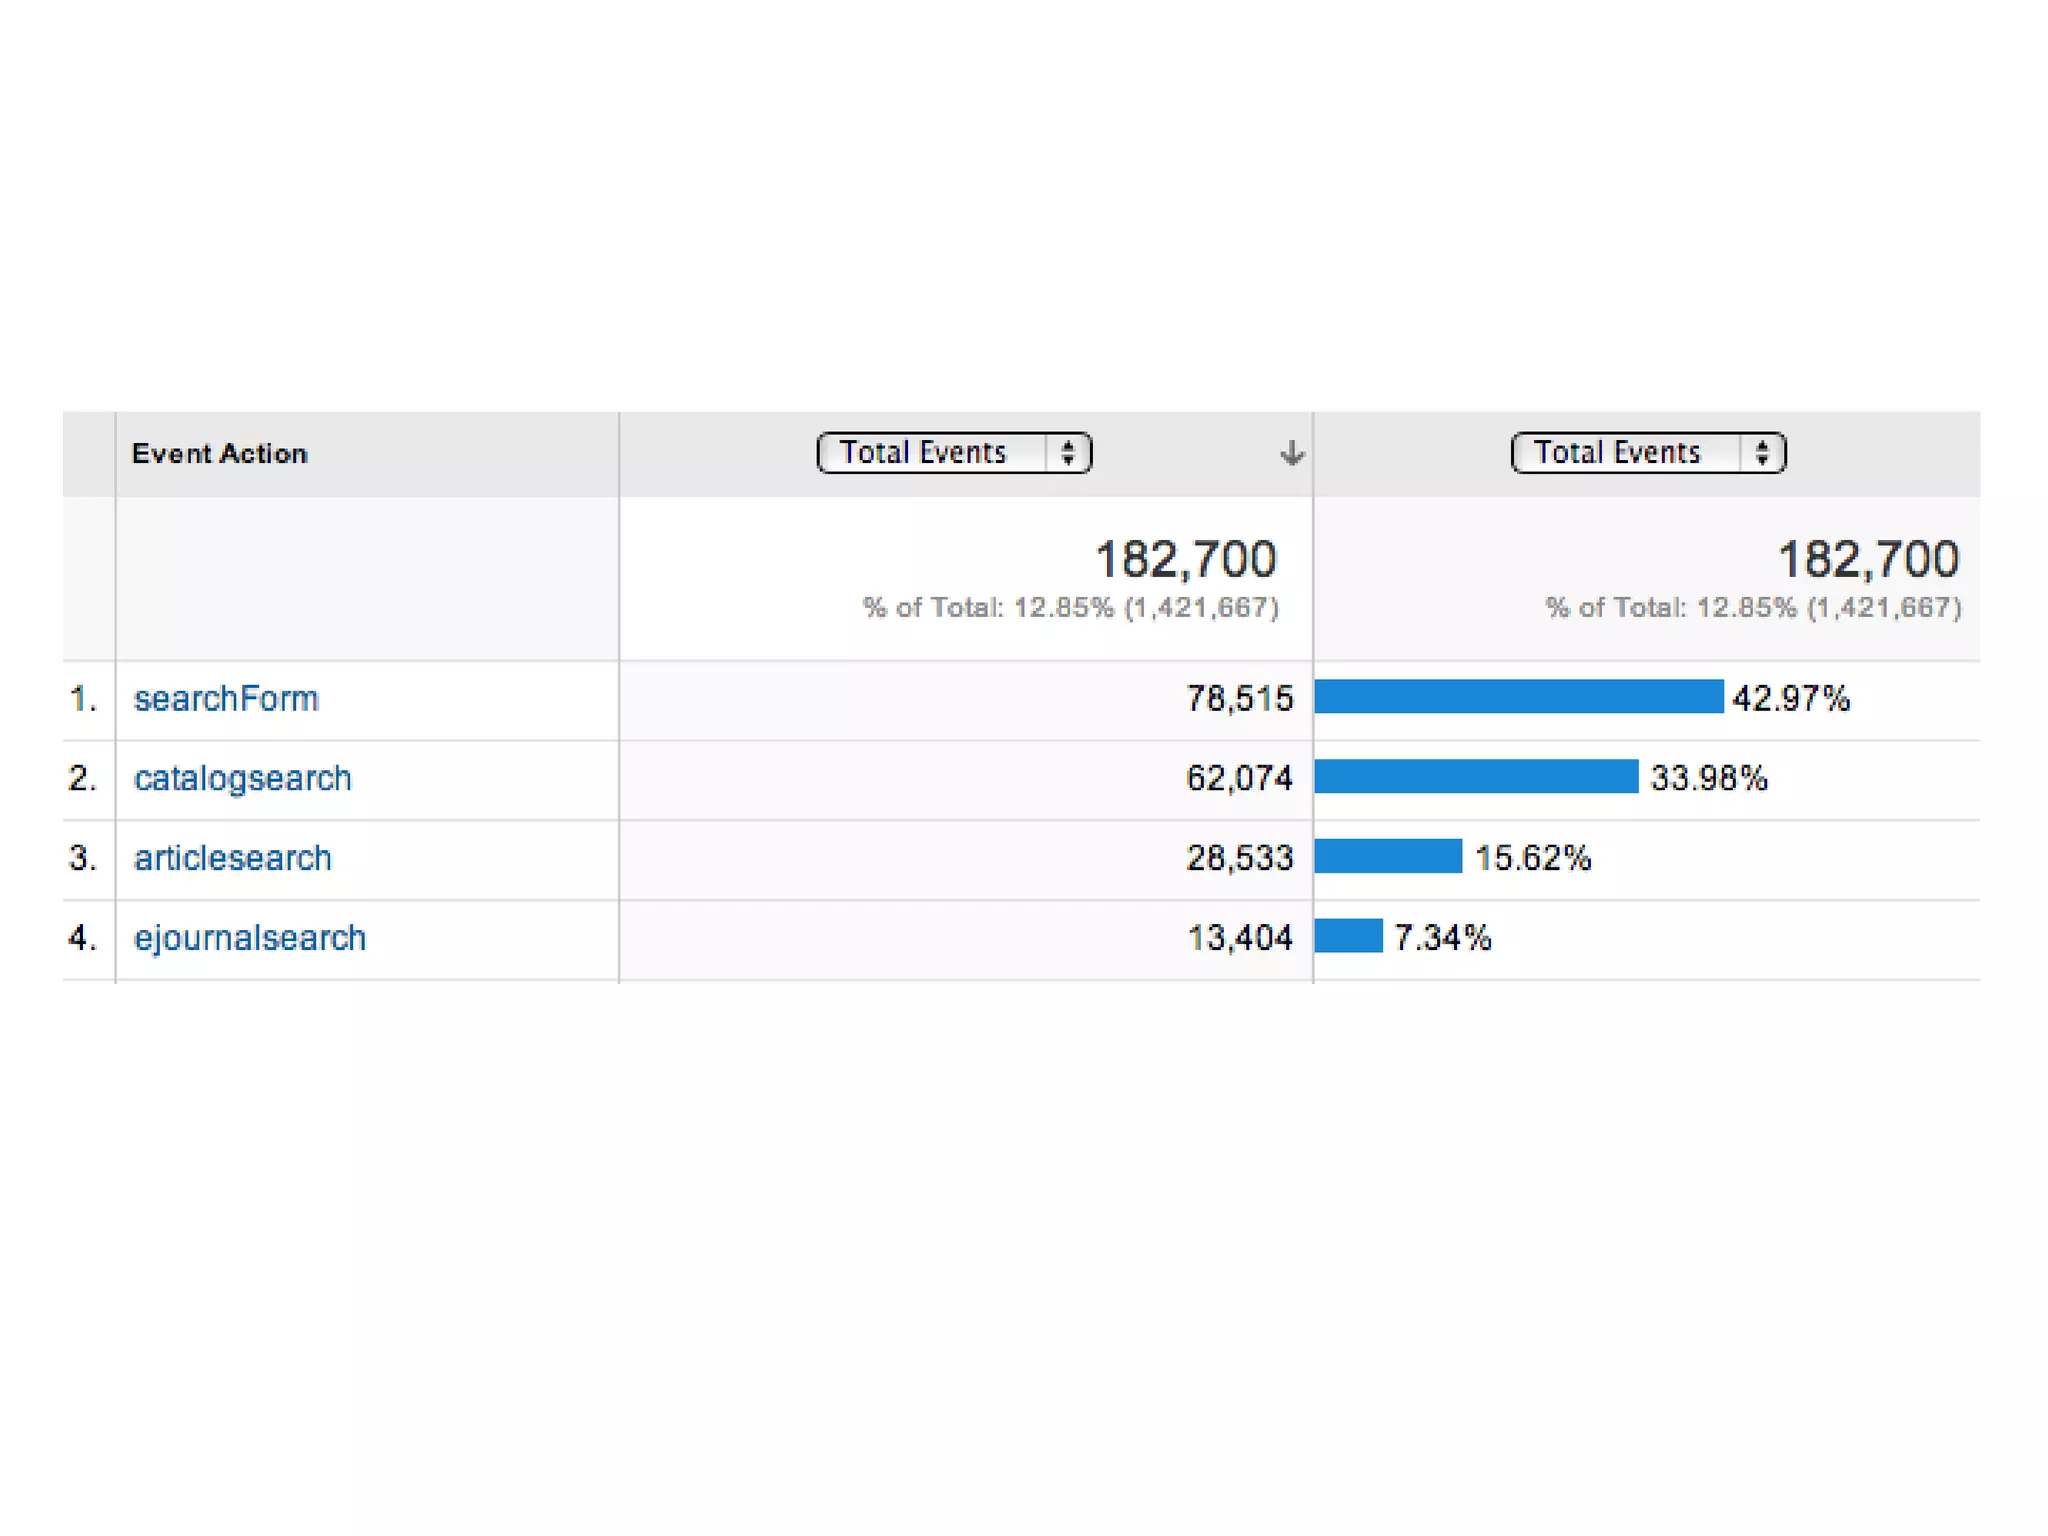The height and width of the screenshot is (1536, 2048).
Task: Click the 28,533 total events value
Action: coord(1239,858)
